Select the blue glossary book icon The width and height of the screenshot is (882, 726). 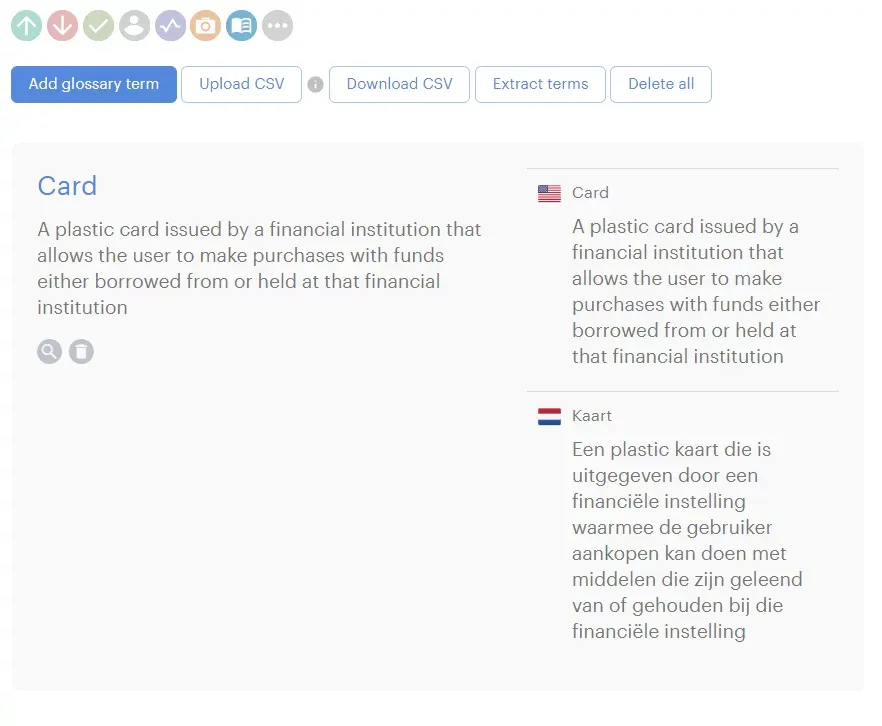click(x=241, y=26)
